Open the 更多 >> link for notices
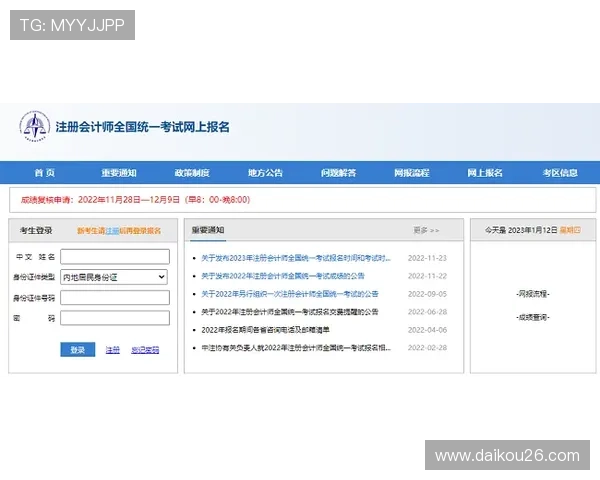Screen dimensions: 600x480 [x=426, y=230]
